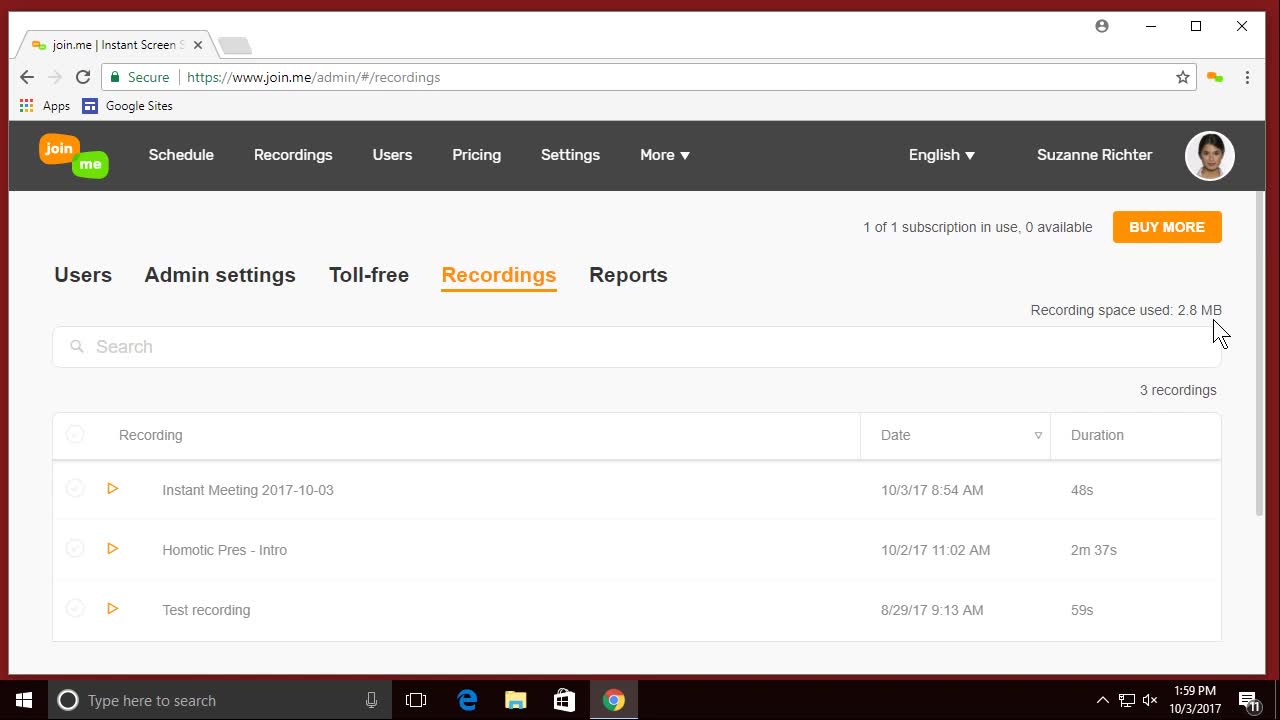The height and width of the screenshot is (720, 1280).
Task: Switch to the Users admin tab
Action: (83, 275)
